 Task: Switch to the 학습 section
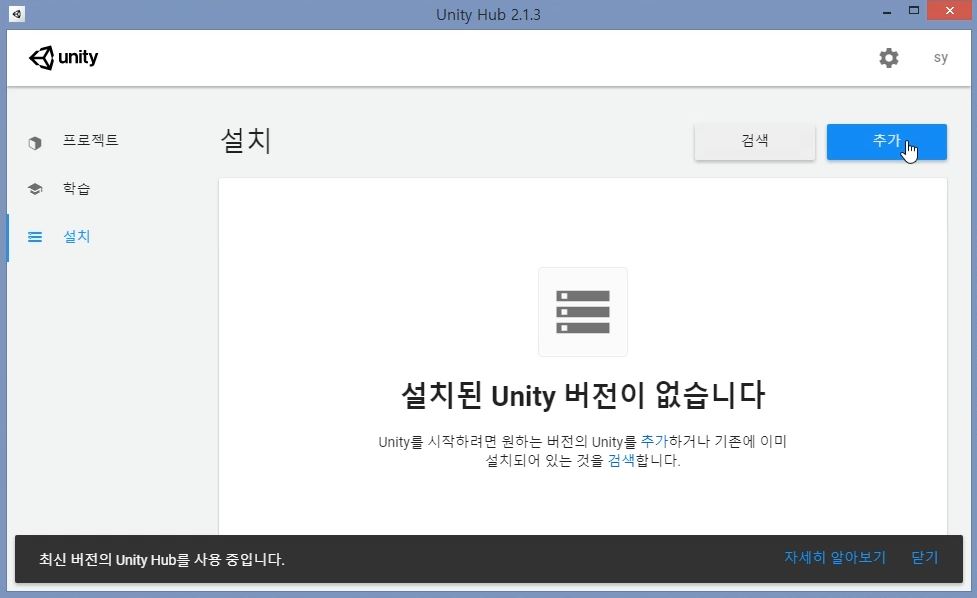[77, 188]
